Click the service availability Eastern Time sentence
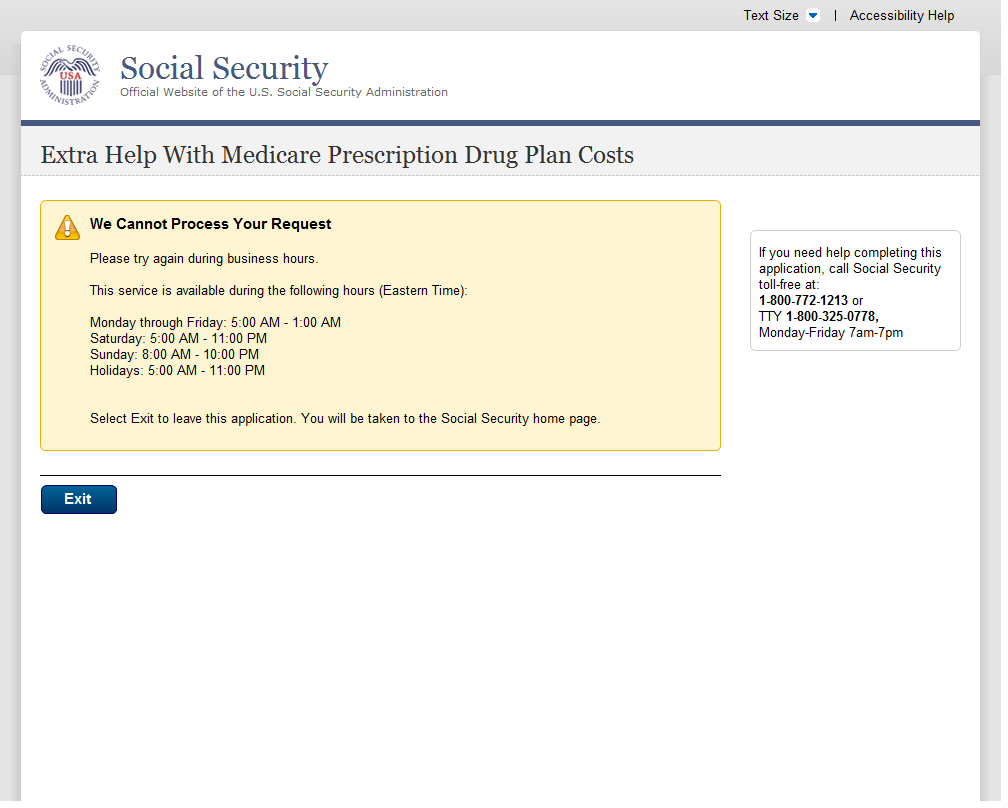Viewport: 1008px width, 808px height. tap(278, 291)
